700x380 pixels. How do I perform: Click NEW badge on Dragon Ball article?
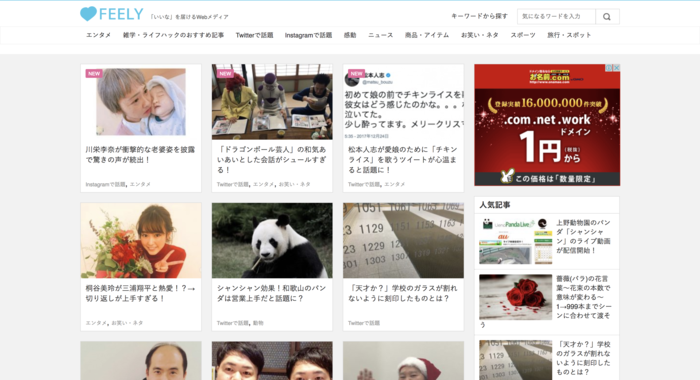point(225,74)
